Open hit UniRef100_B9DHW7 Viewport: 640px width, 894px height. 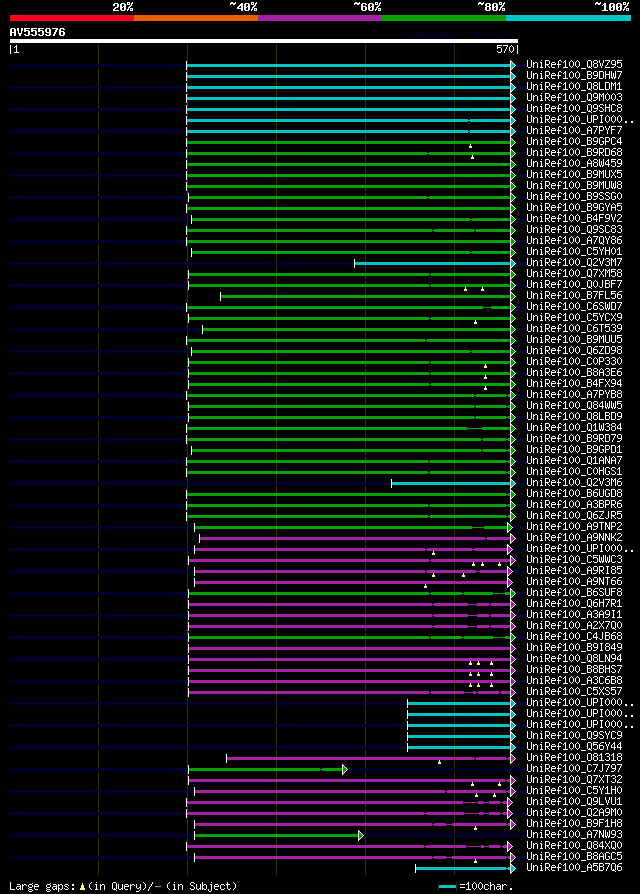574,75
